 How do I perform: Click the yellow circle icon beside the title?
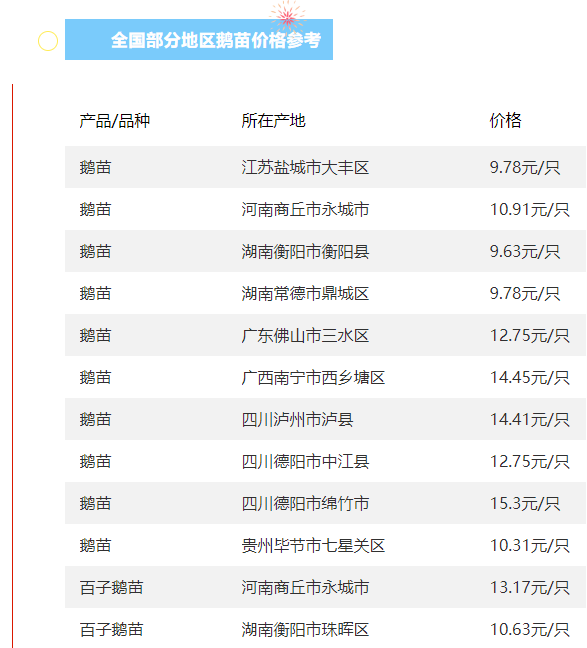(48, 41)
